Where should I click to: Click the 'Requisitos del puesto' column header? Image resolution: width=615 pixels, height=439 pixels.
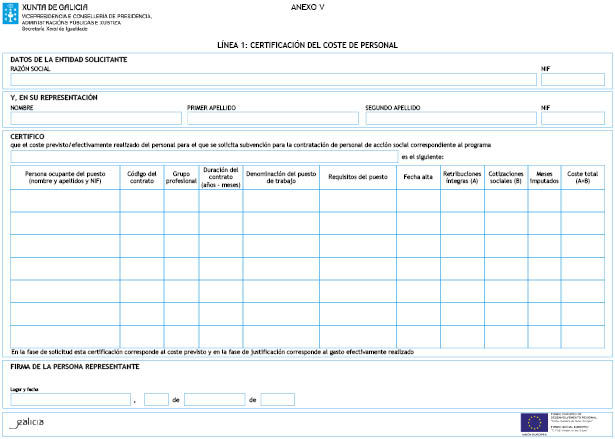[x=358, y=177]
